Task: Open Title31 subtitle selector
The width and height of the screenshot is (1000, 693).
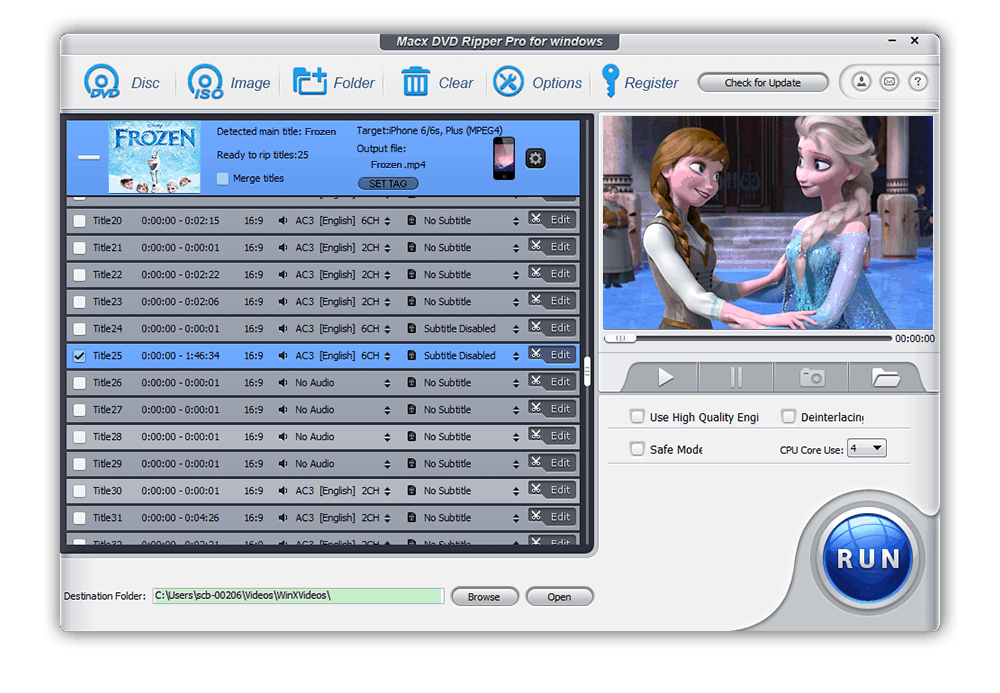Action: click(515, 518)
